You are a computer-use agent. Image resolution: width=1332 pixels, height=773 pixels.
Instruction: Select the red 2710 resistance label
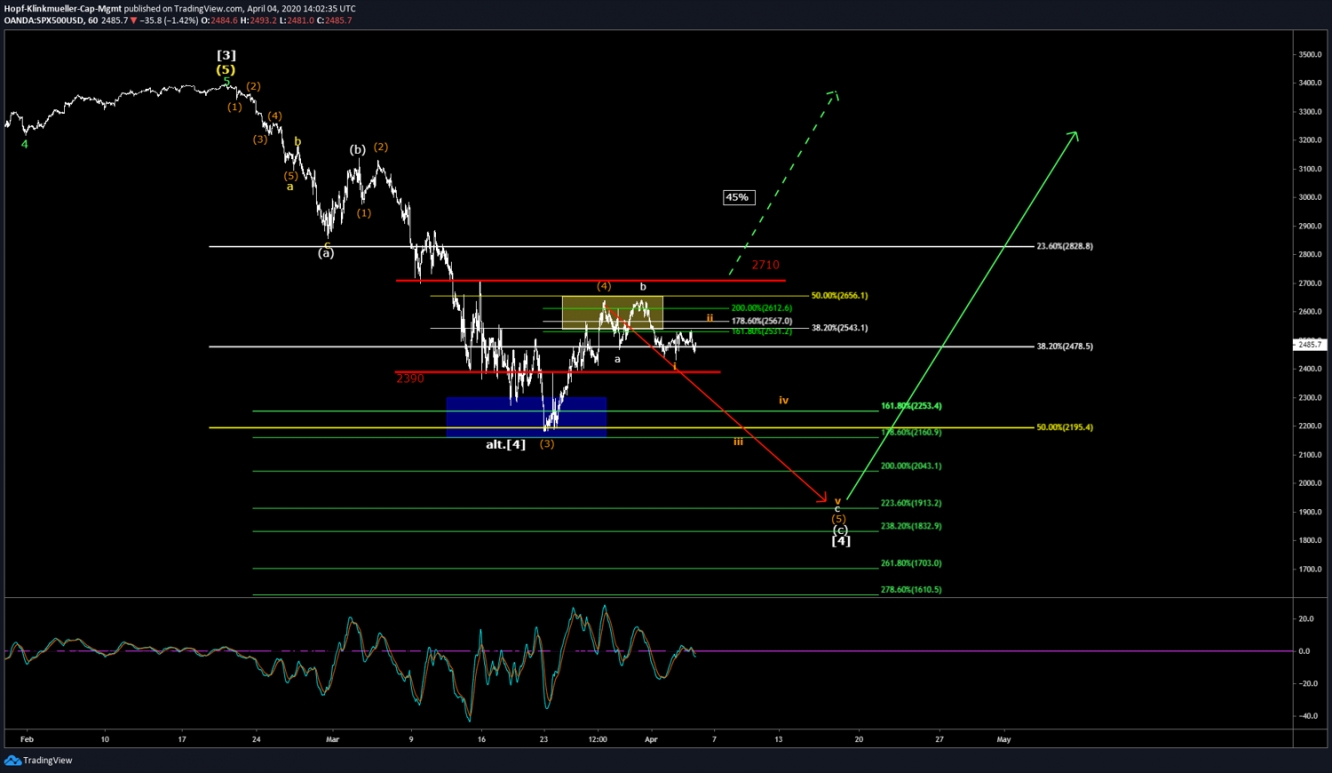(x=765, y=265)
